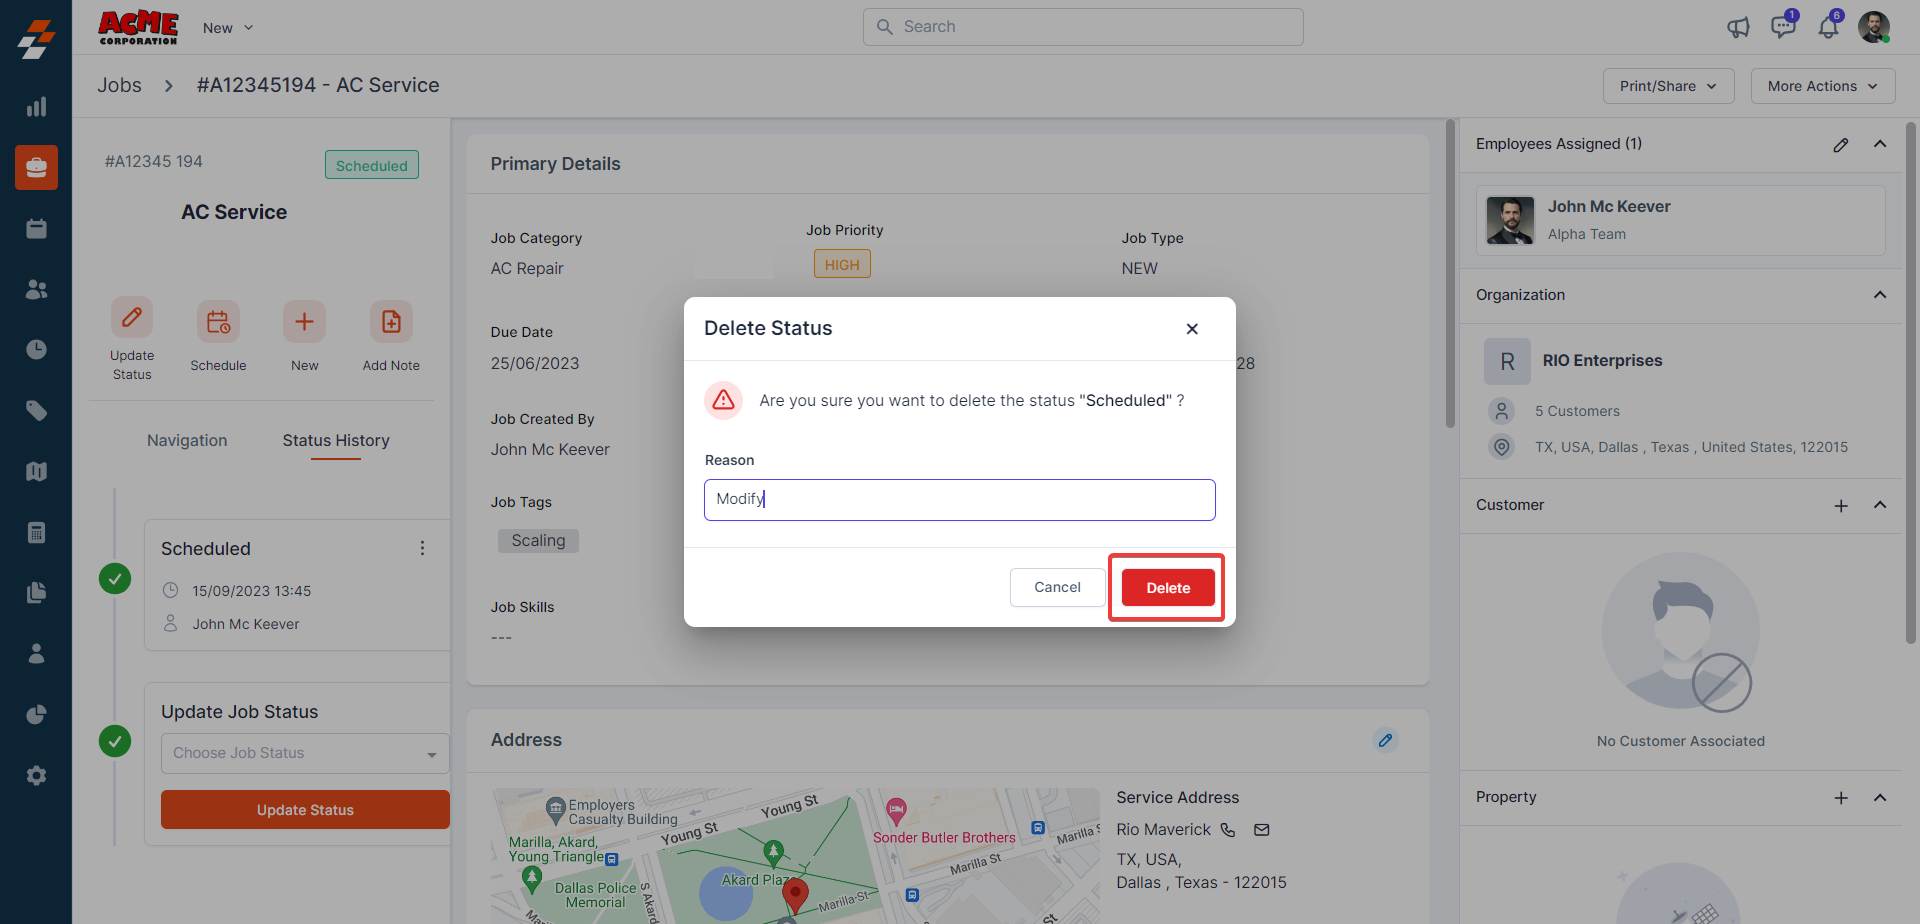The height and width of the screenshot is (924, 1920).
Task: Open the Map sidebar icon
Action: click(36, 471)
